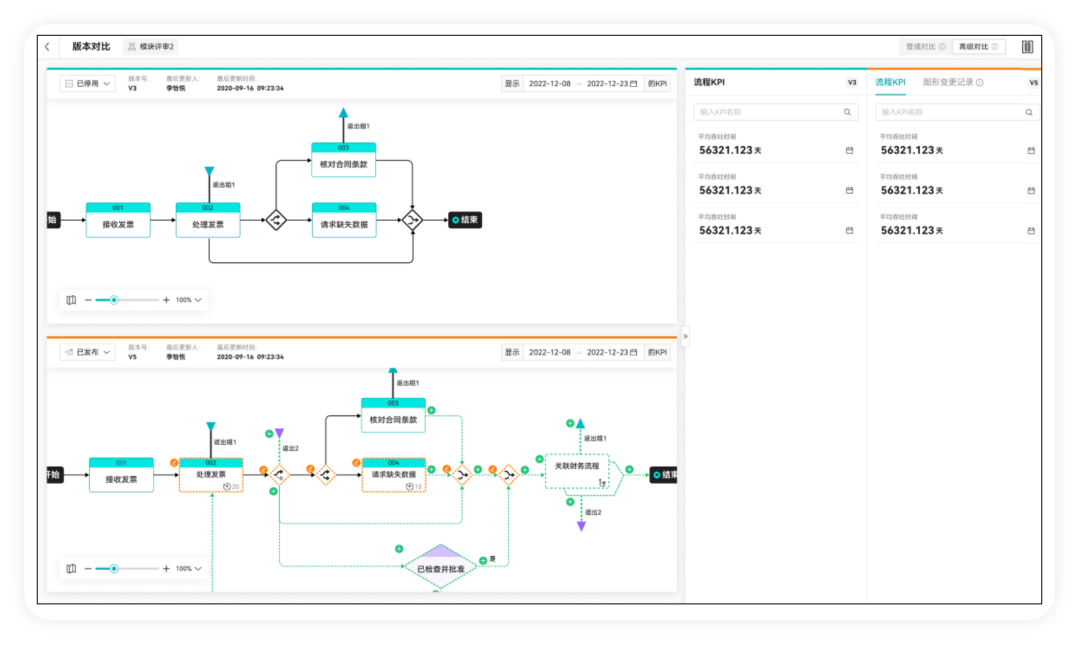Viewport: 1080px width, 645px height.
Task: Open the 100% zoom dropdown in the V5 canvas
Action: (189, 569)
